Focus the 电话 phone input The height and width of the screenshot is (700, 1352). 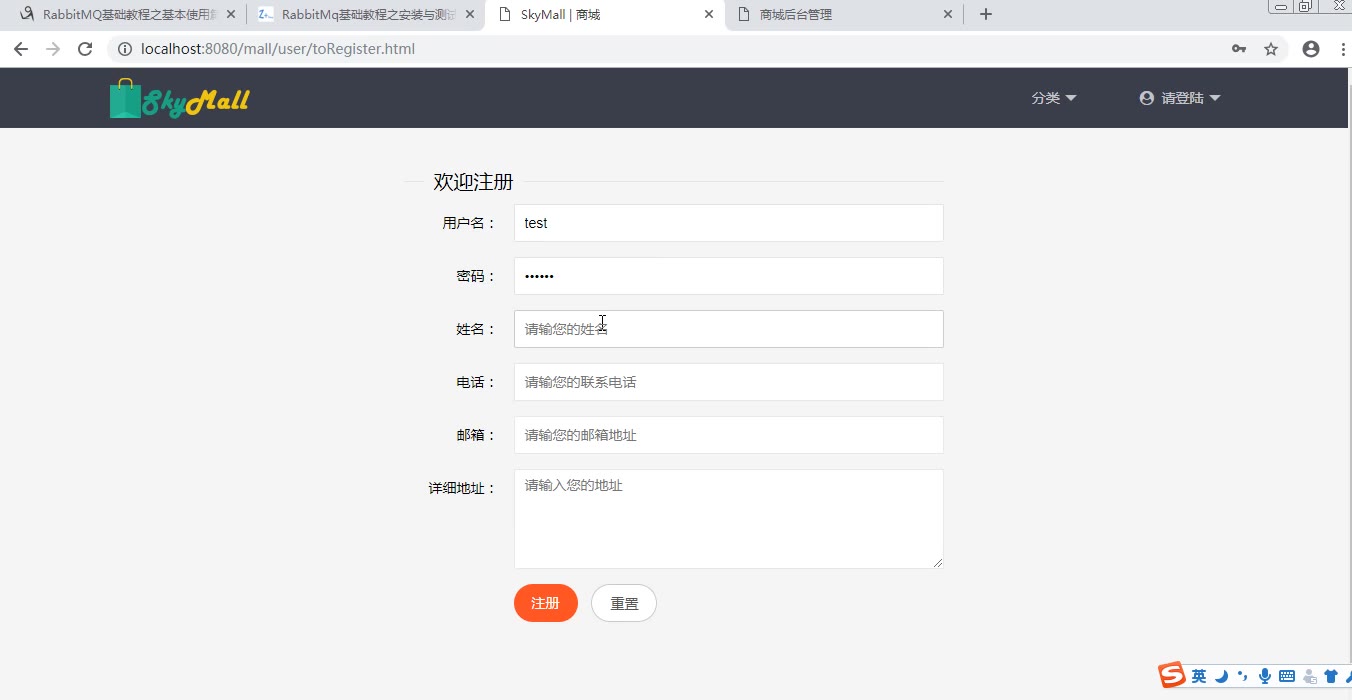(729, 382)
